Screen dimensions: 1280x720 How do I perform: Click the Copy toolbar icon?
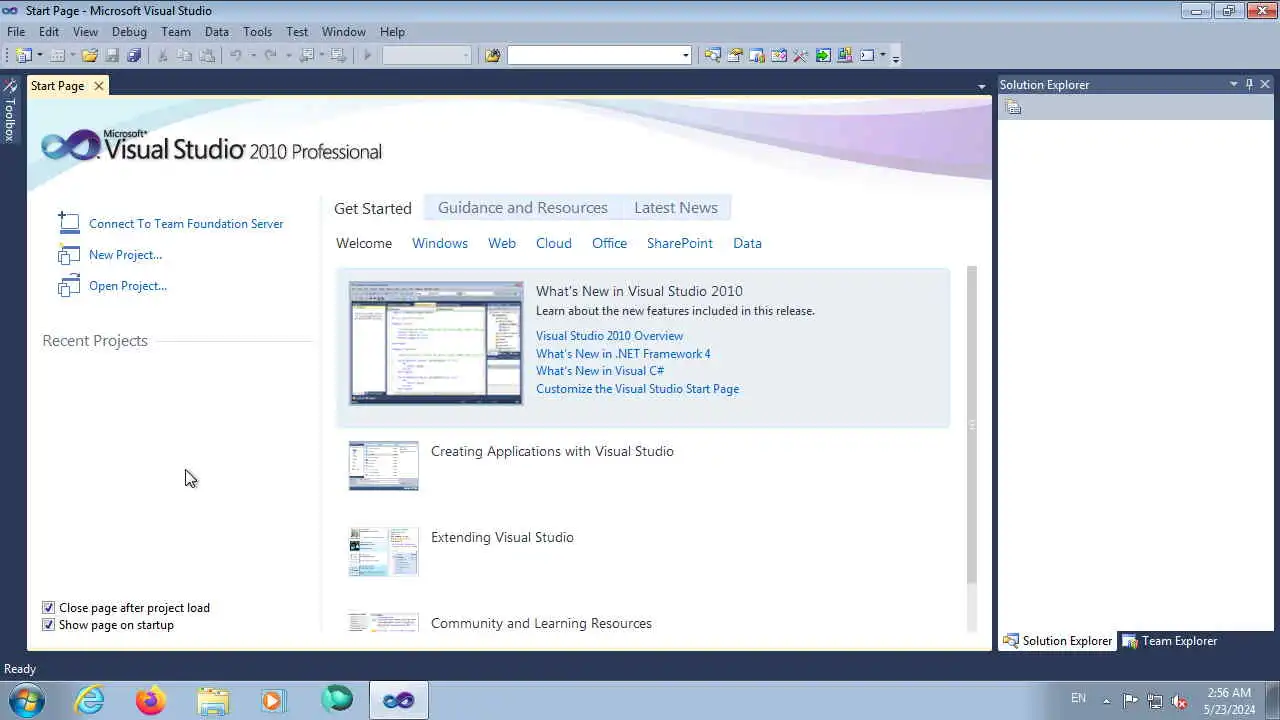(185, 56)
